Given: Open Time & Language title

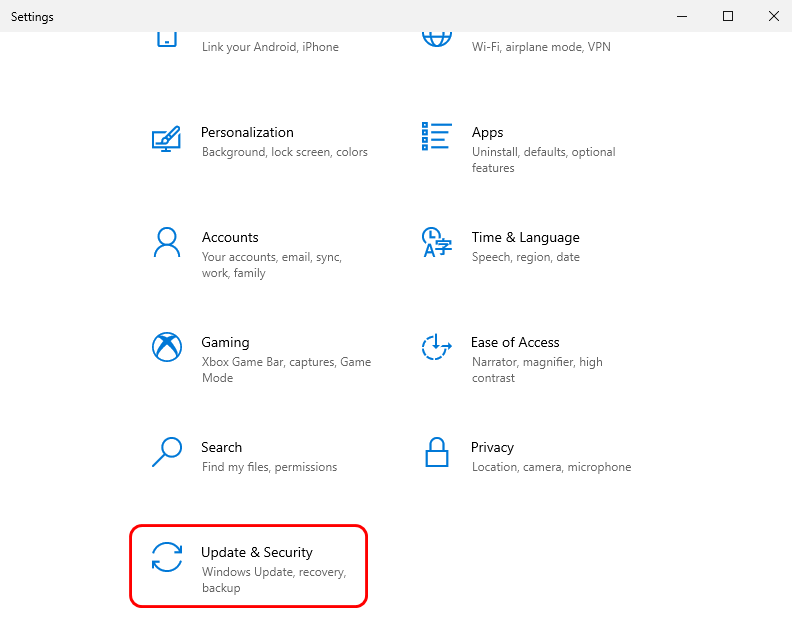Looking at the screenshot, I should 525,237.
